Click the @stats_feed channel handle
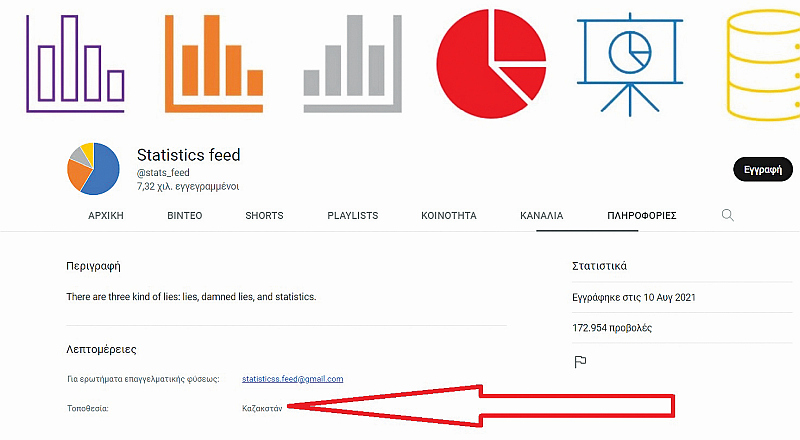800x440 pixels. pyautogui.click(x=163, y=173)
